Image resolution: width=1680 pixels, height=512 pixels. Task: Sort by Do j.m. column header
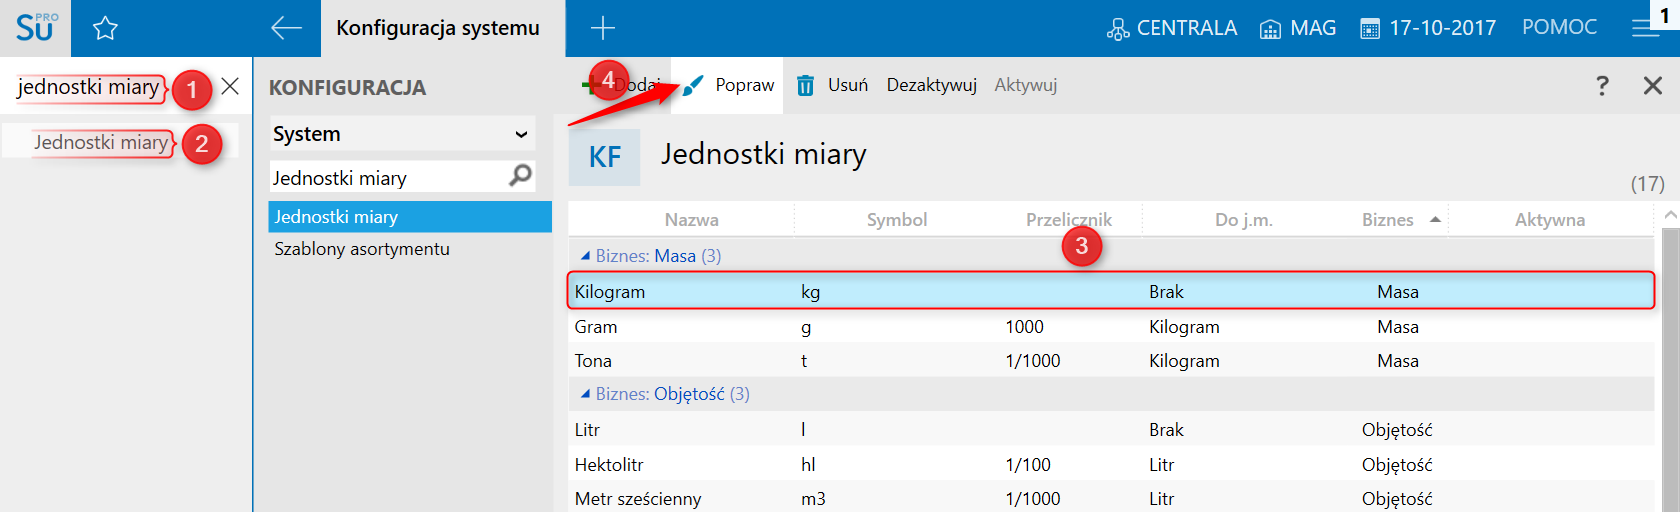tap(1244, 220)
